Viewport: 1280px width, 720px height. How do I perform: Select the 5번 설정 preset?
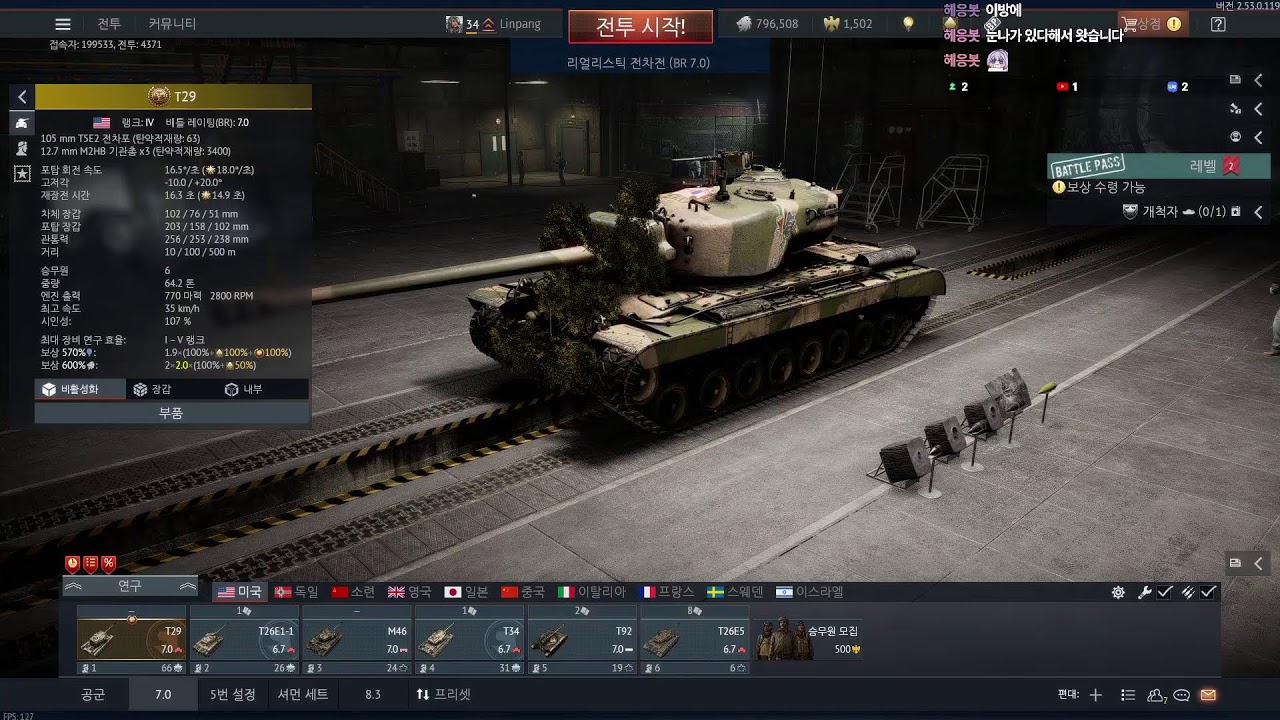click(233, 694)
